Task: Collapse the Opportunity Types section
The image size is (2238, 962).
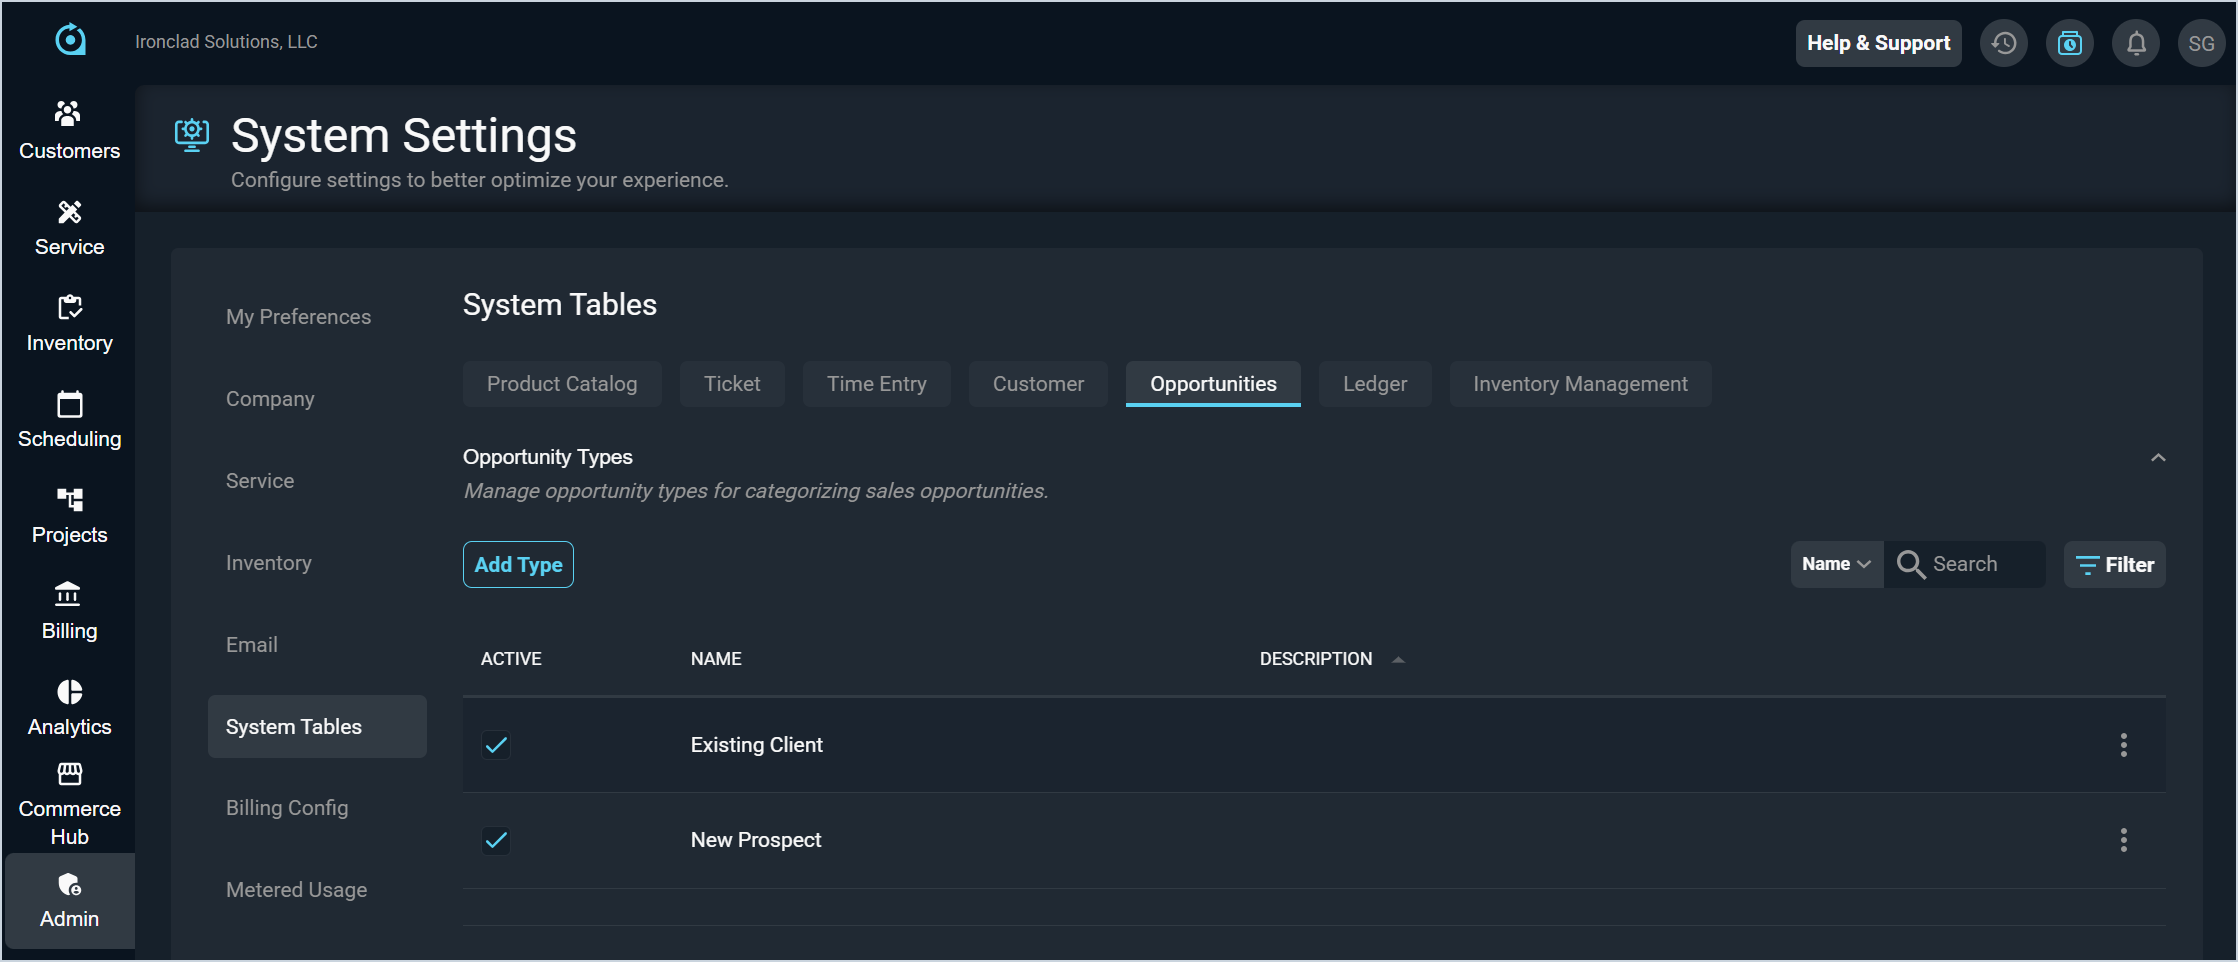Action: click(x=2158, y=458)
